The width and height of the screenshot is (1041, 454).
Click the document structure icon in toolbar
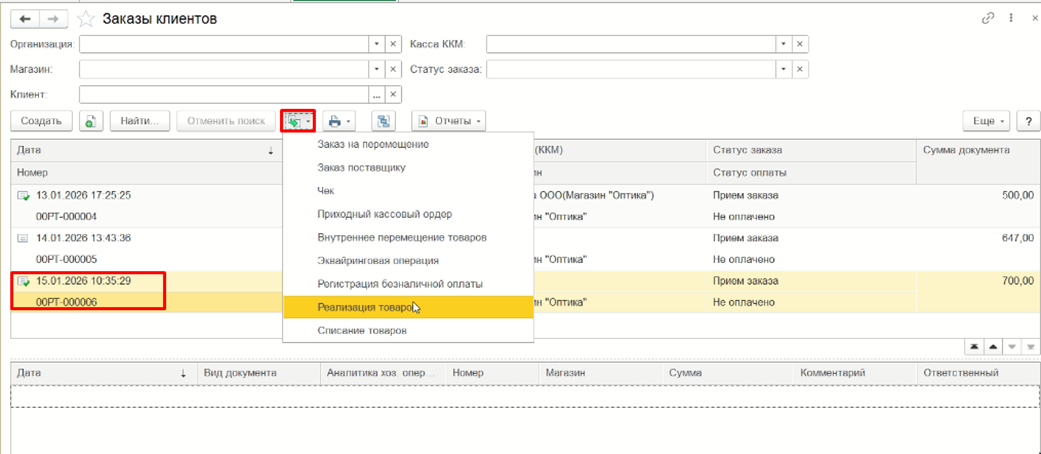pos(383,121)
